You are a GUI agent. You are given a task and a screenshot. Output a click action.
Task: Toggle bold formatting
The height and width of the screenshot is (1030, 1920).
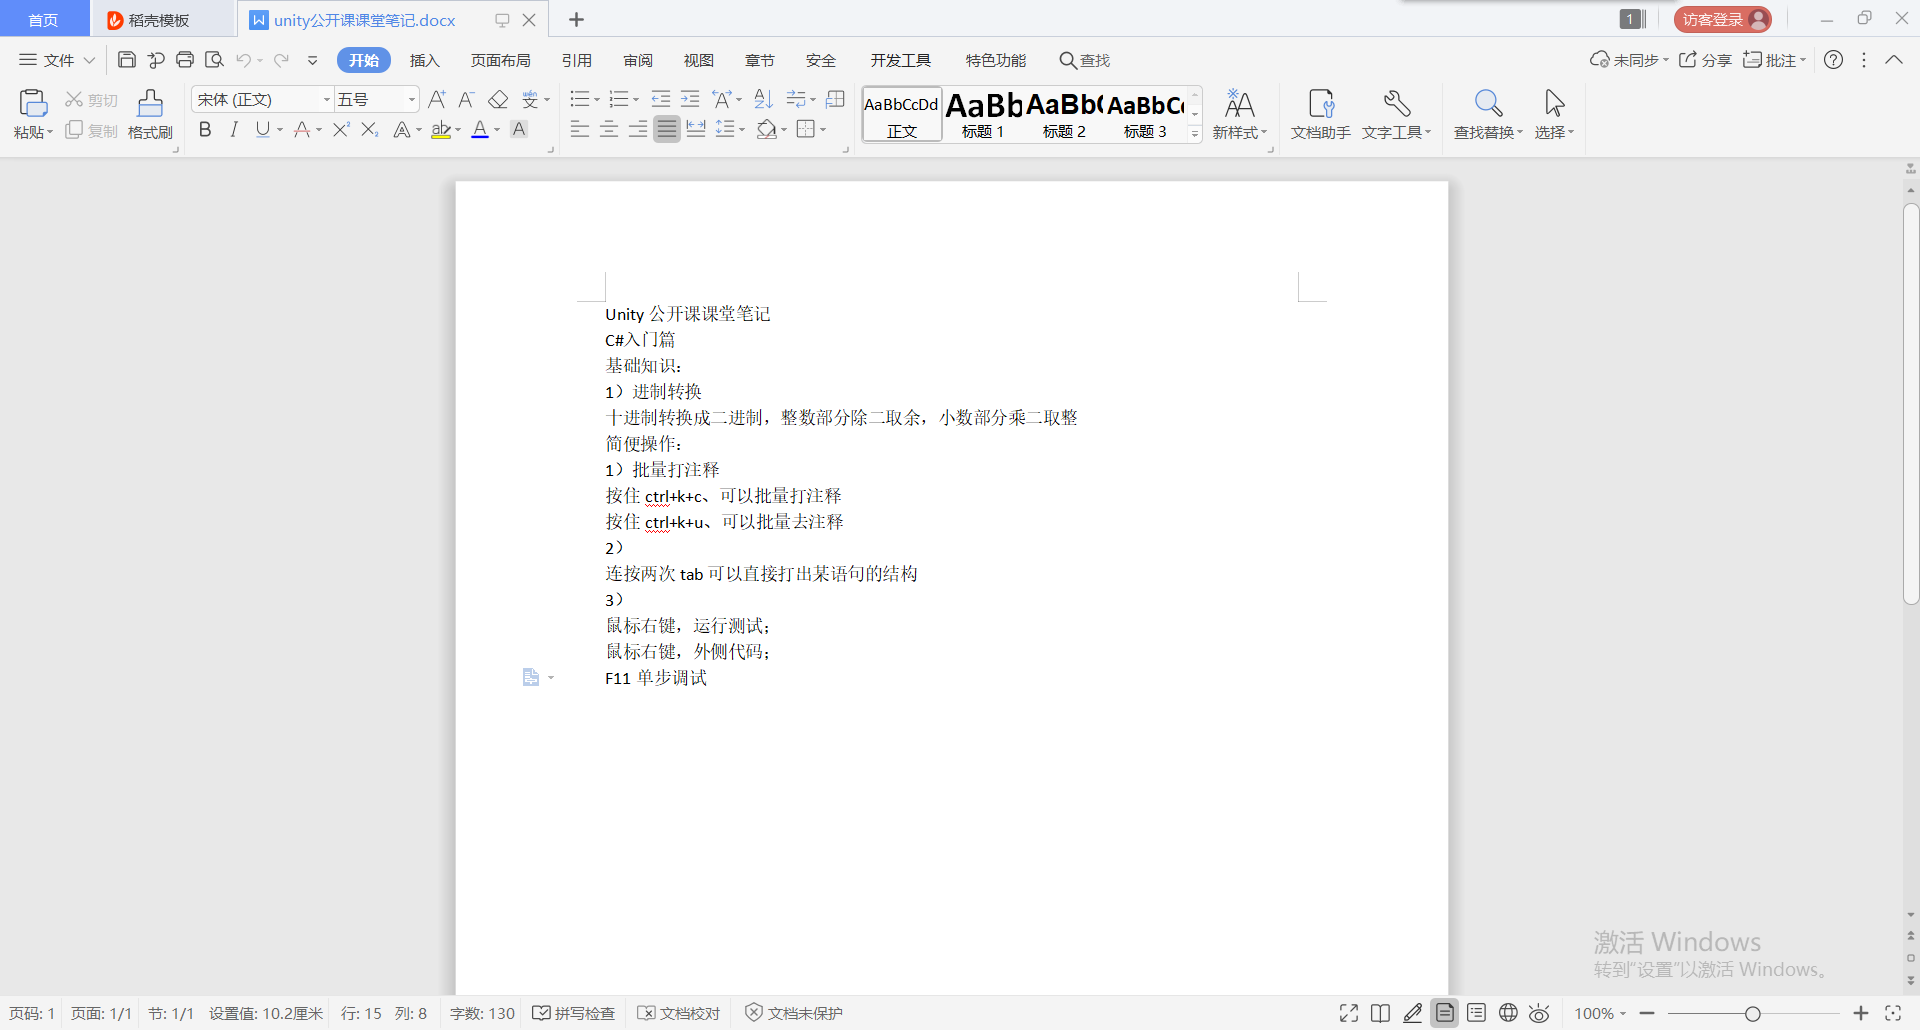(x=205, y=129)
